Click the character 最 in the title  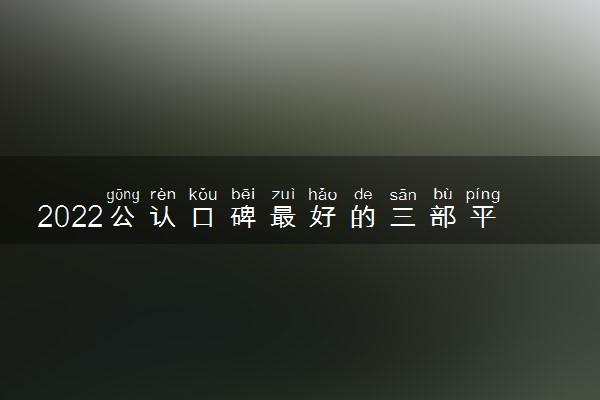coord(283,217)
